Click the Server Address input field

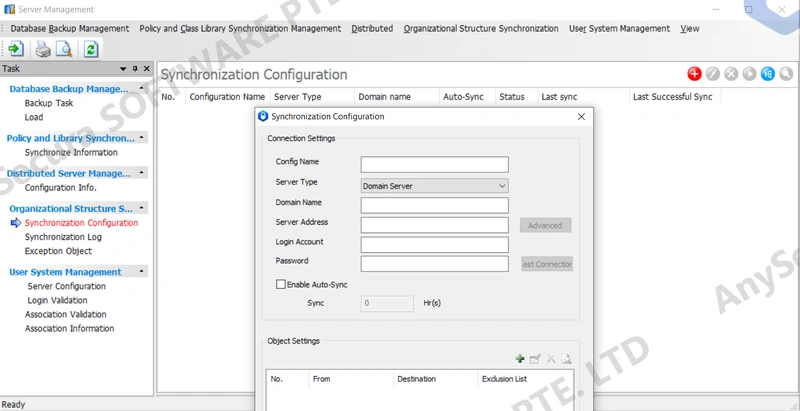pos(435,225)
